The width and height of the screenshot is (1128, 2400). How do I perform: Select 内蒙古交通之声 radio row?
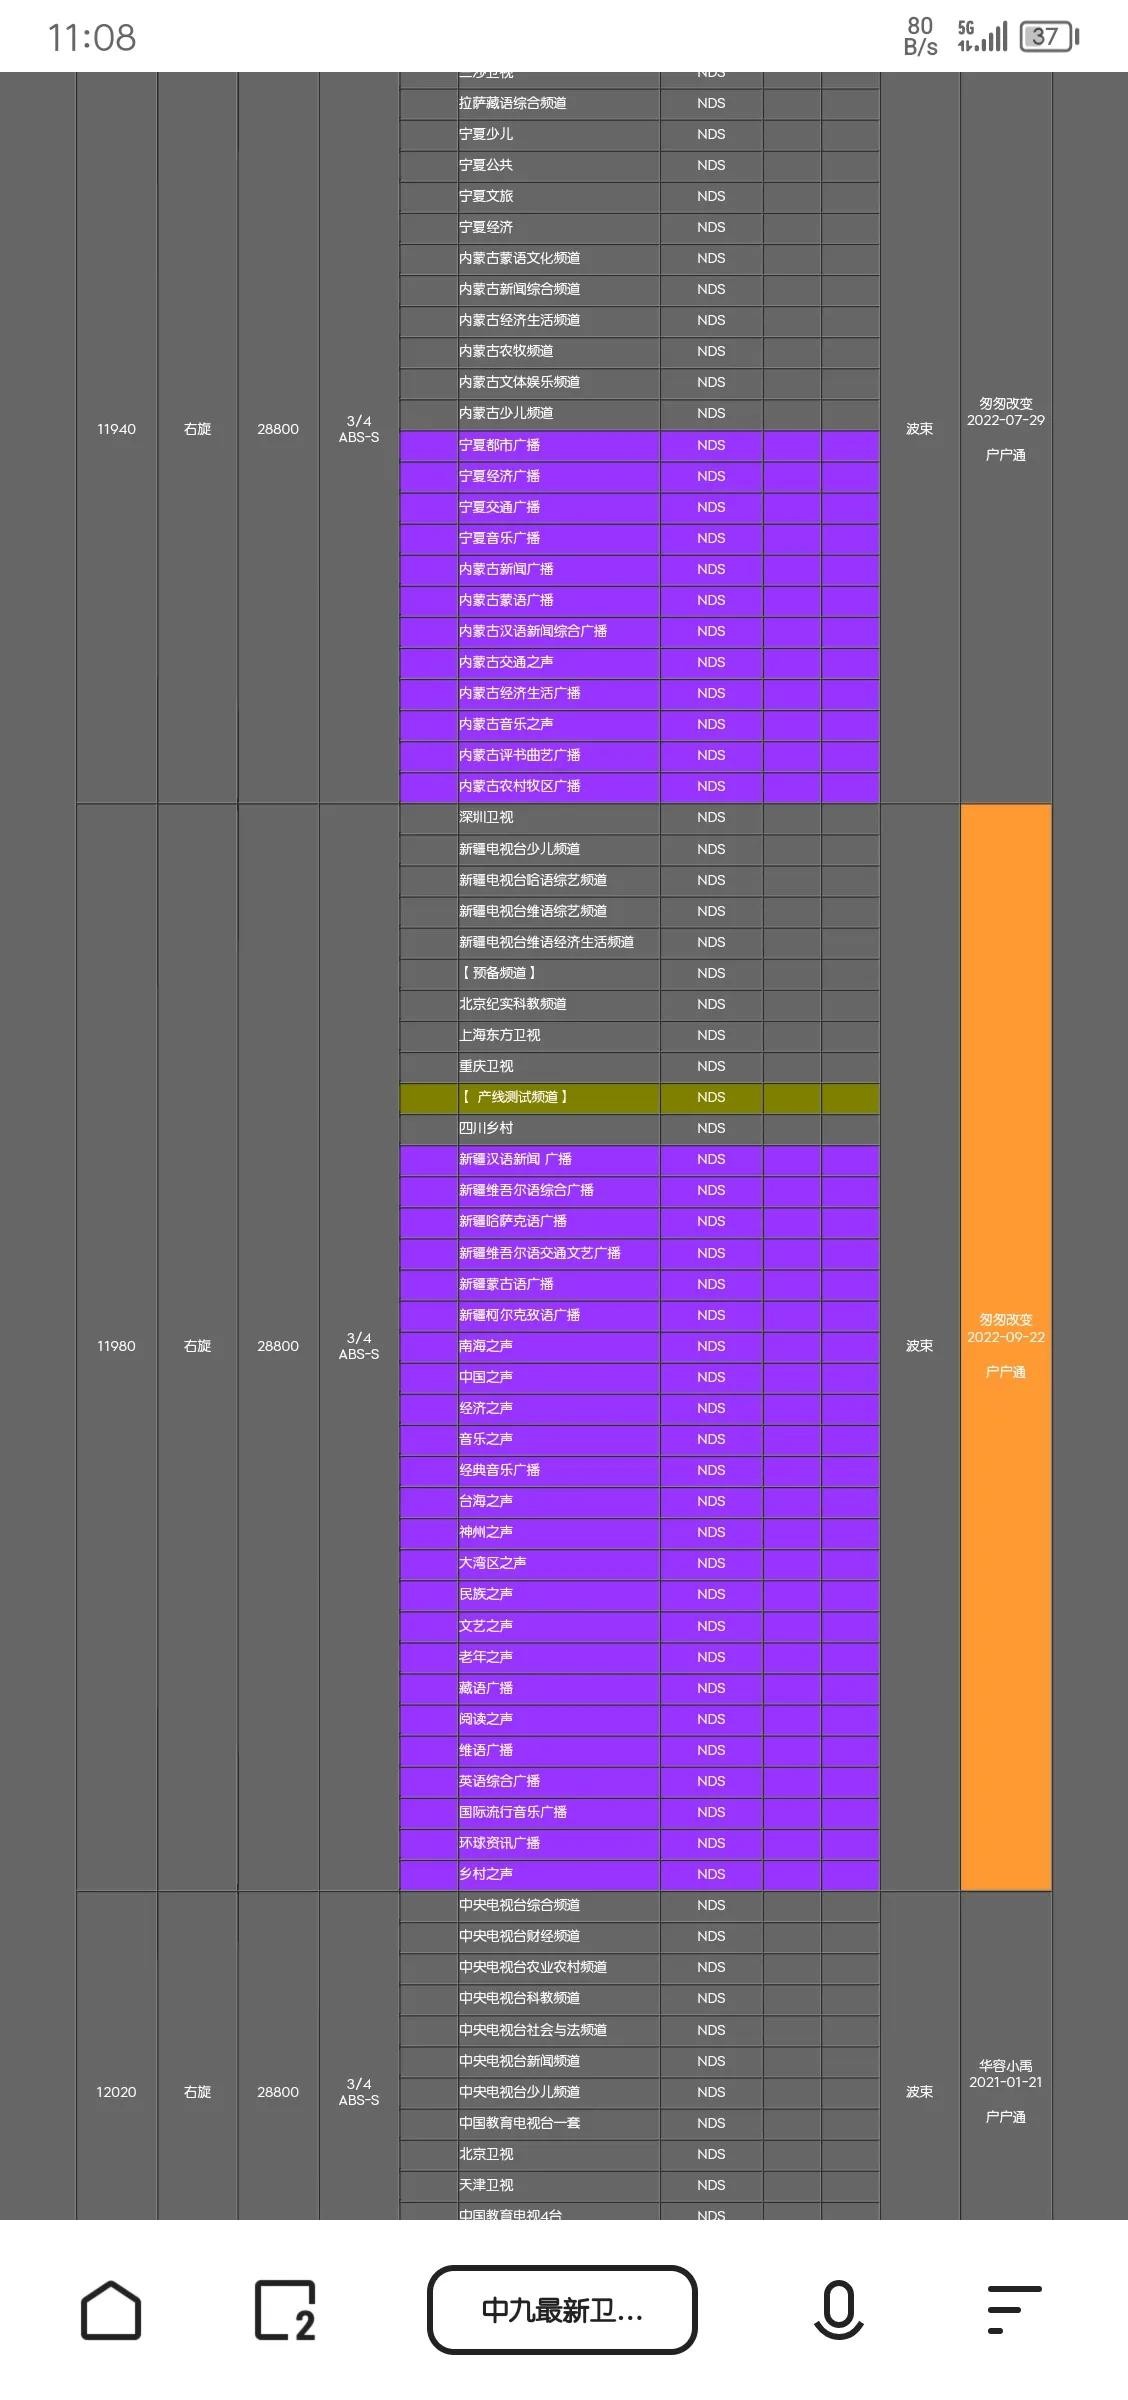coord(640,662)
